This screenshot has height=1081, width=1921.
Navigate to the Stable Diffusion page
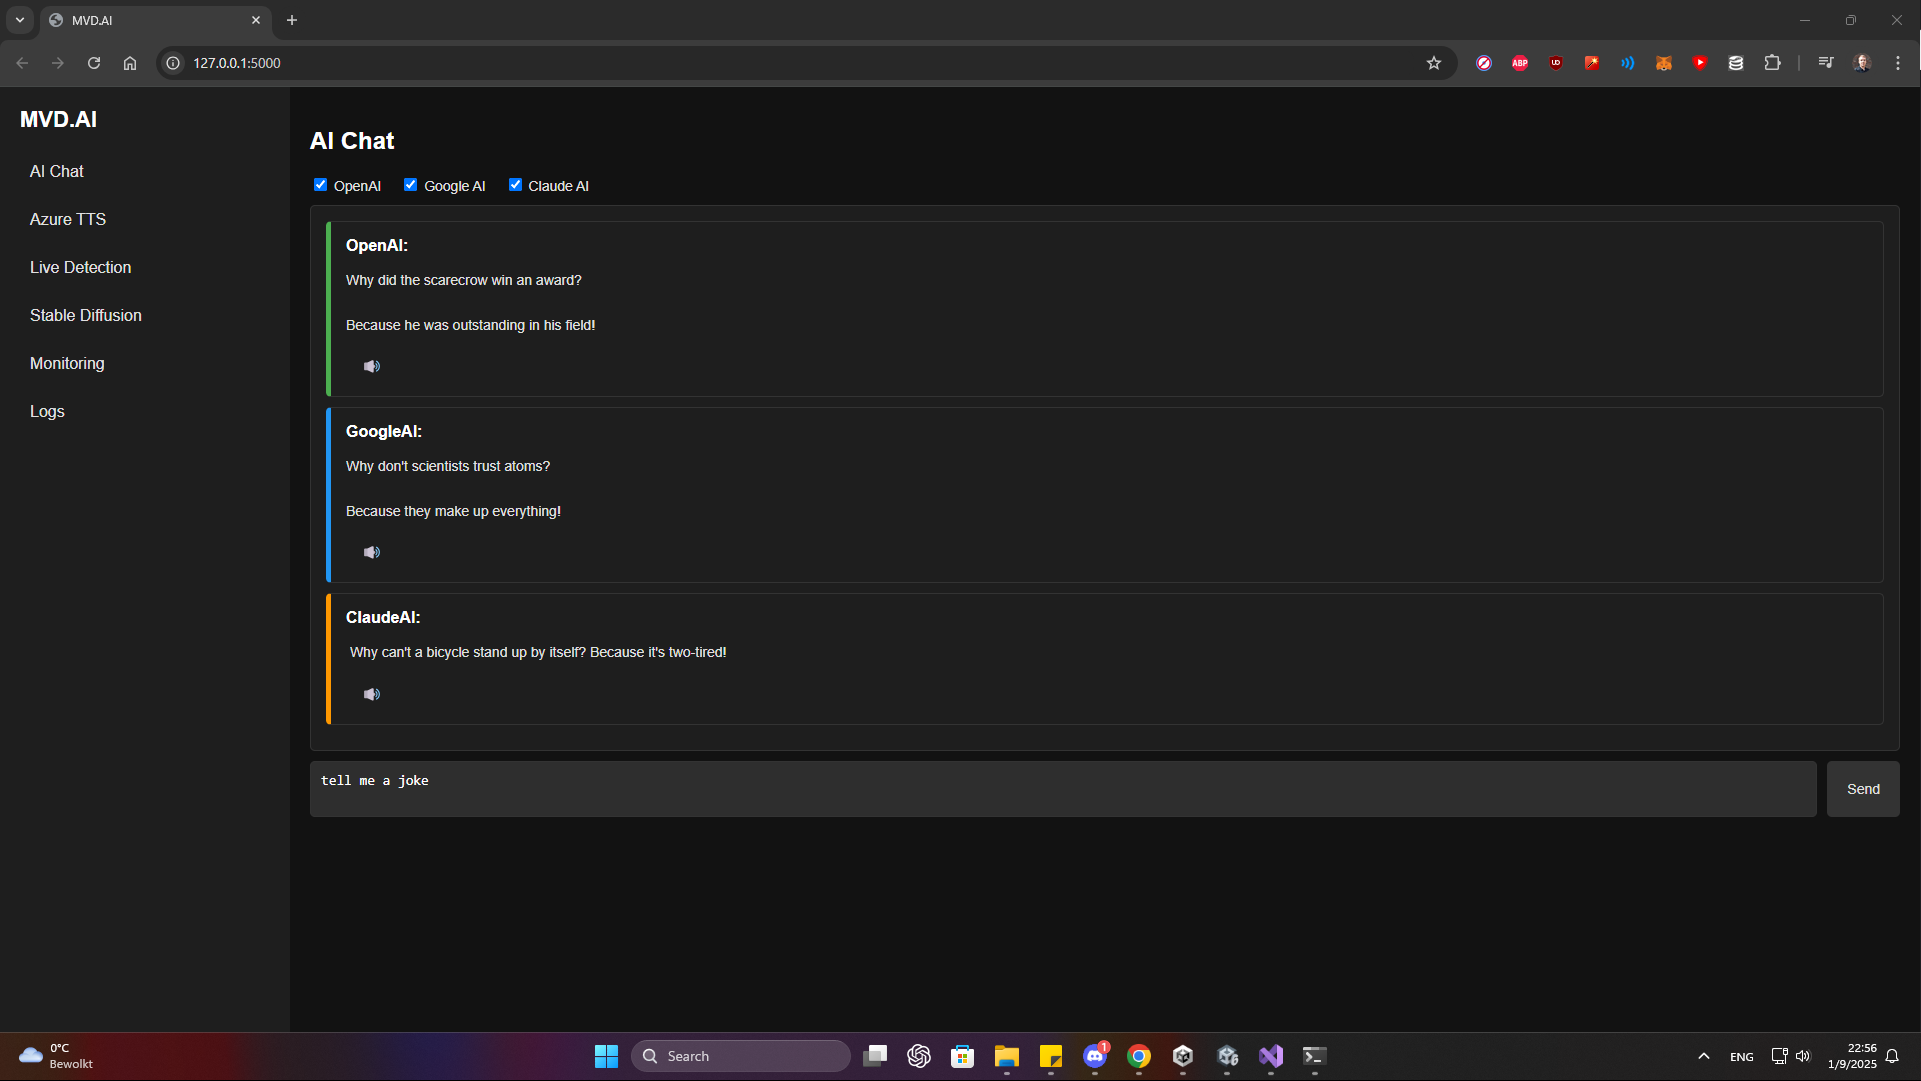click(86, 315)
